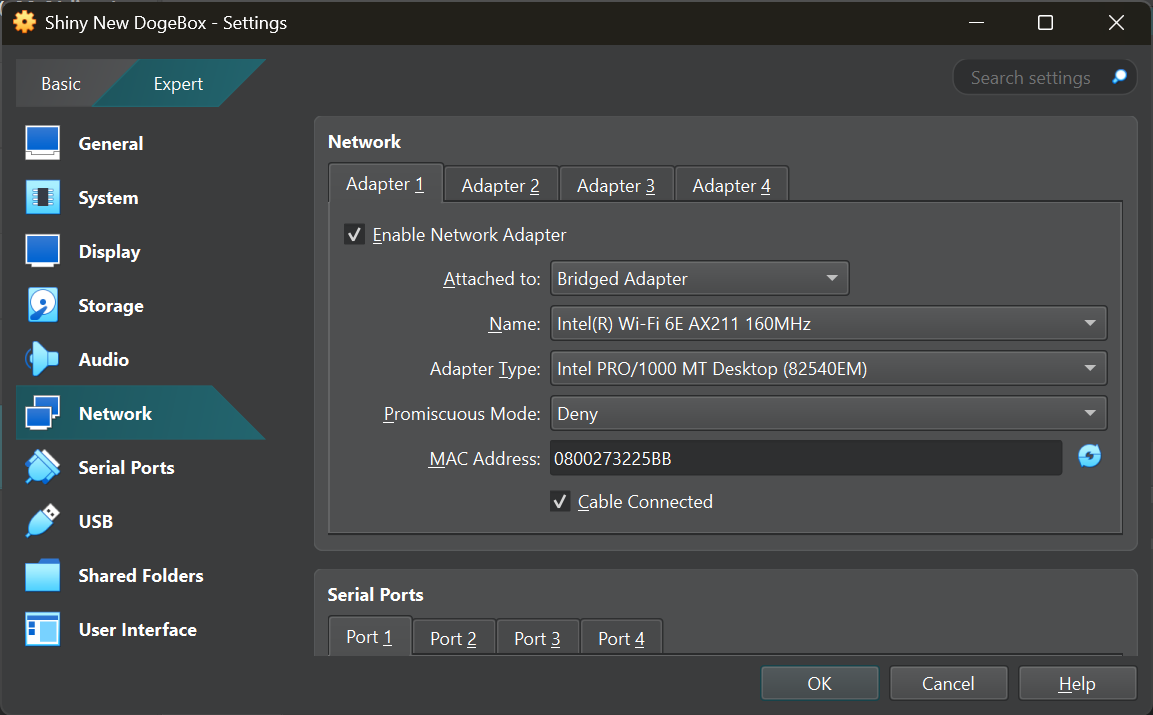Generate a new random MAC address

(1089, 456)
